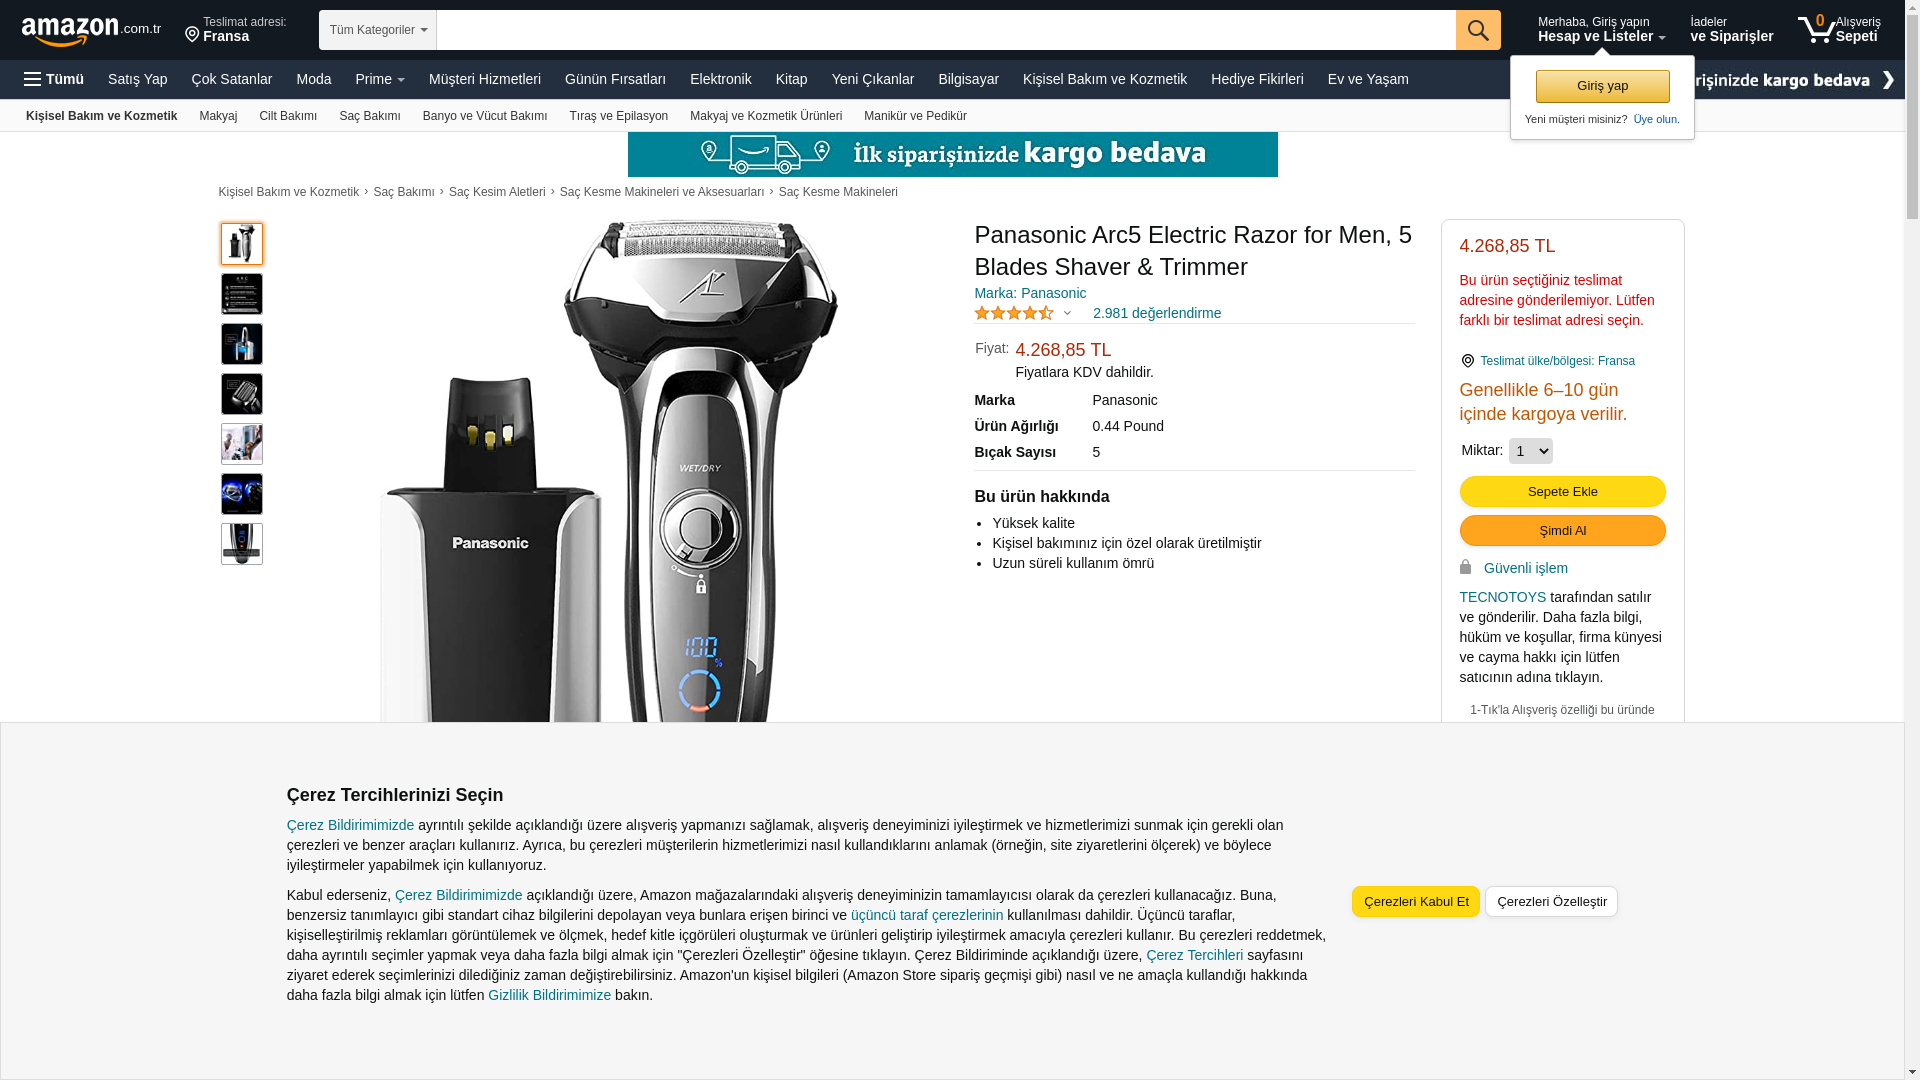The width and height of the screenshot is (1920, 1080).
Task: Accept cookies with Çerezleri Kabul Et
Action: coord(1416,901)
